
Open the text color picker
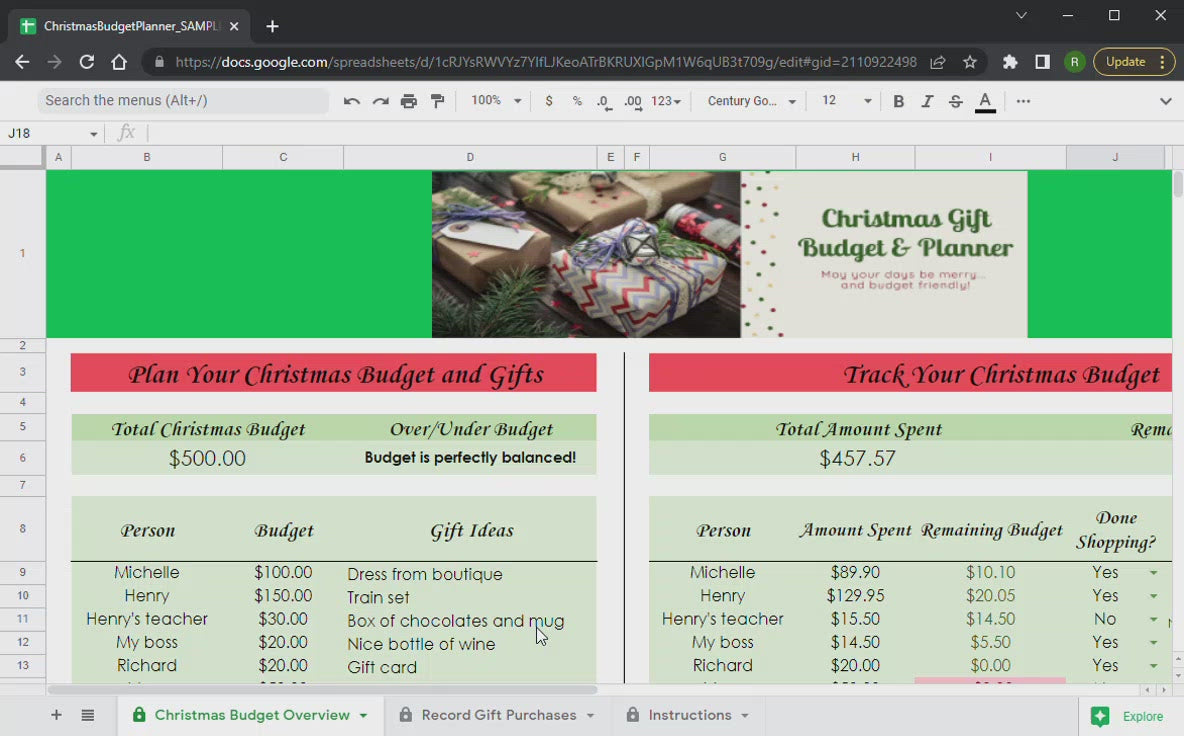pos(985,101)
